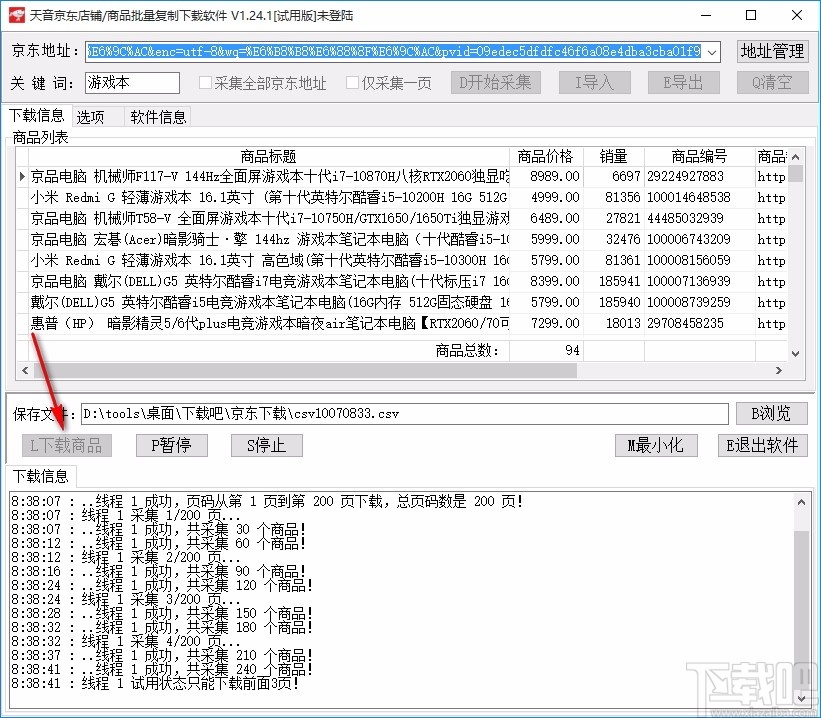Browse save path with B浏览
Image resolution: width=821 pixels, height=718 pixels.
click(771, 413)
